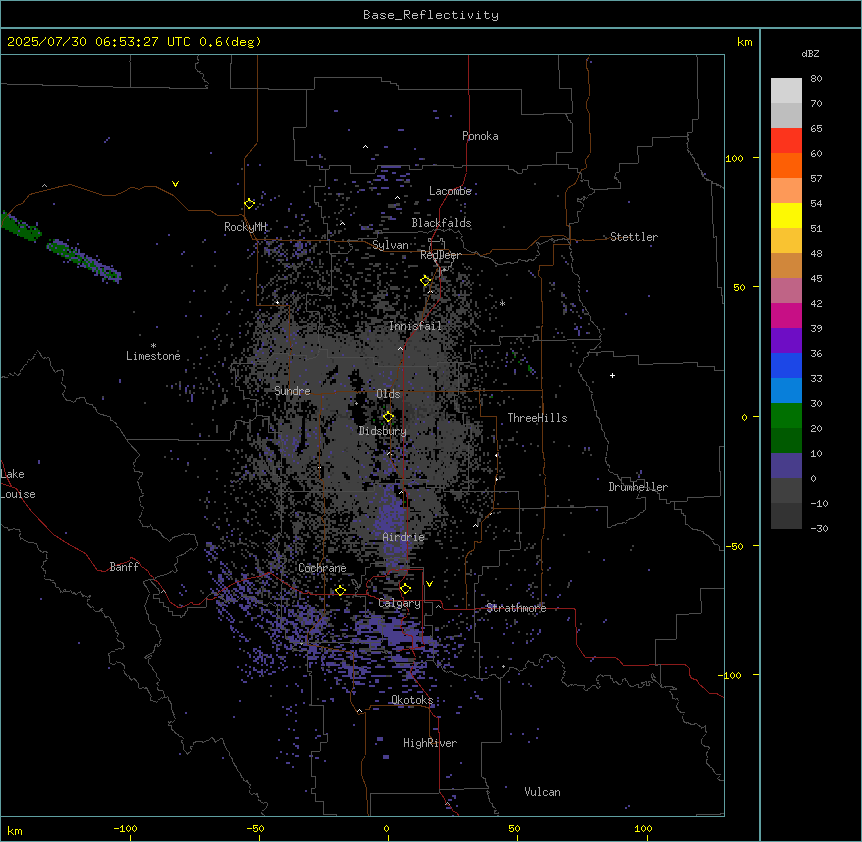
Task: Click the -50 tick label on the vertical axis
Action: (734, 546)
